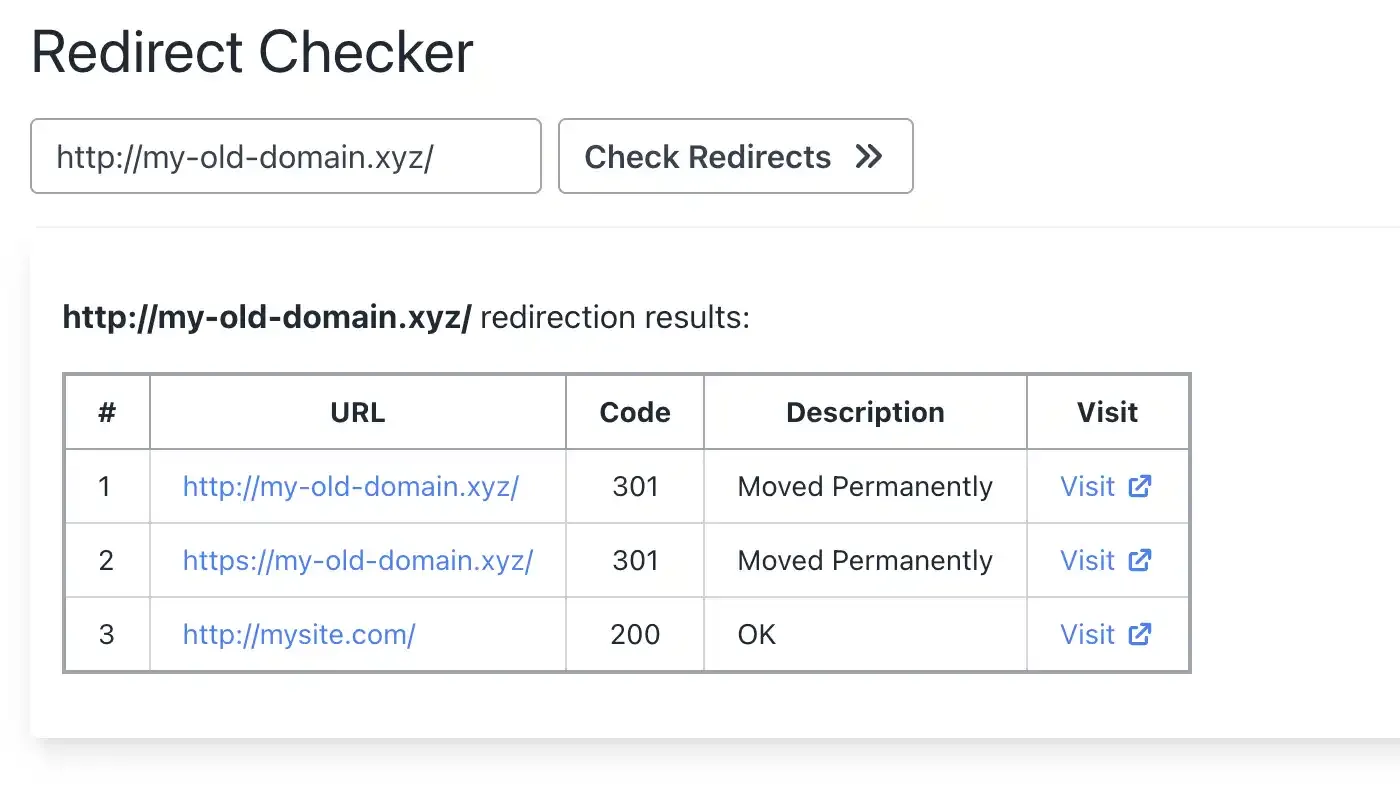1400x788 pixels.
Task: Click the bold http://my-old-domain.xyz/ results heading
Action: point(268,316)
